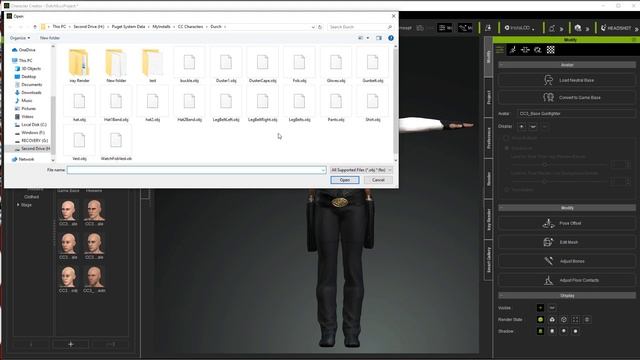The image size is (640, 360).
Task: Click the up-one-level arrow in dialog
Action: 35,27
